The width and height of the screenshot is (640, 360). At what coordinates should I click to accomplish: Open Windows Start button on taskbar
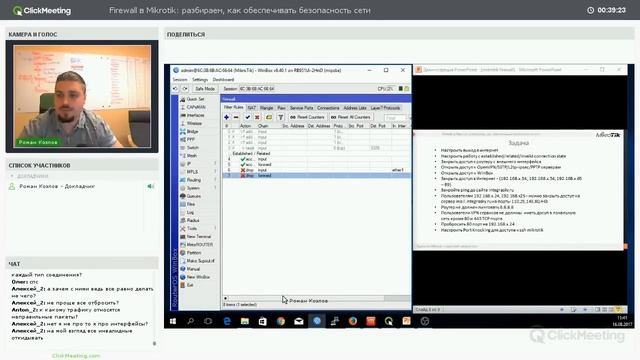[x=173, y=321]
